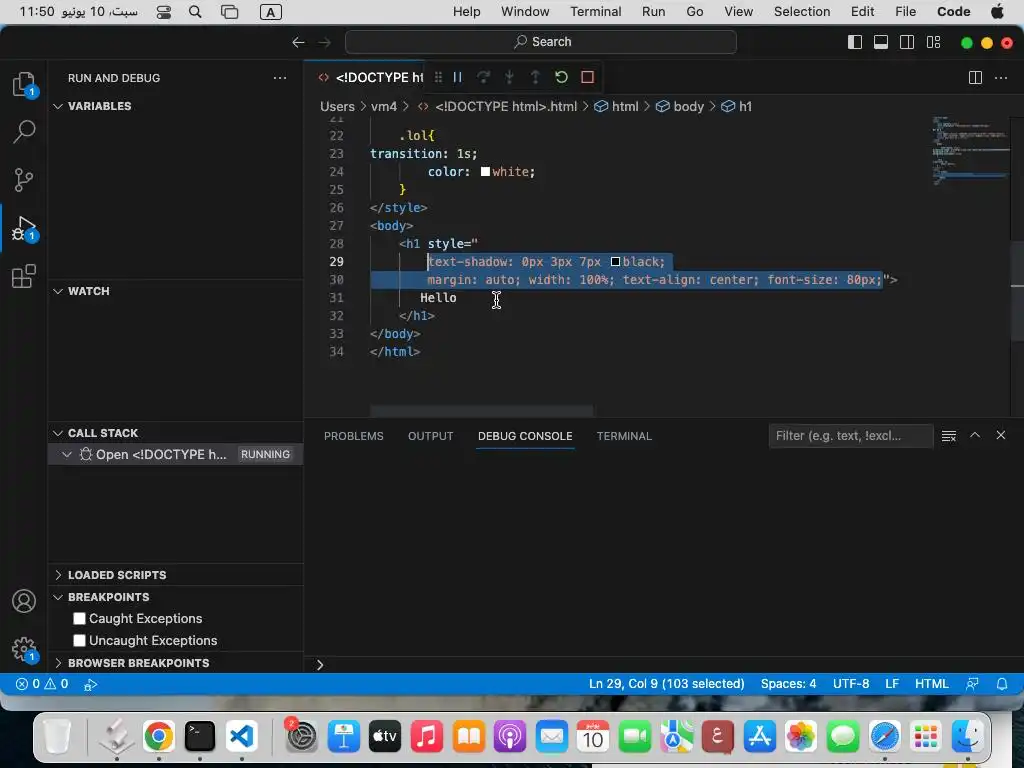Open notifications bell in status bar

tap(1002, 684)
